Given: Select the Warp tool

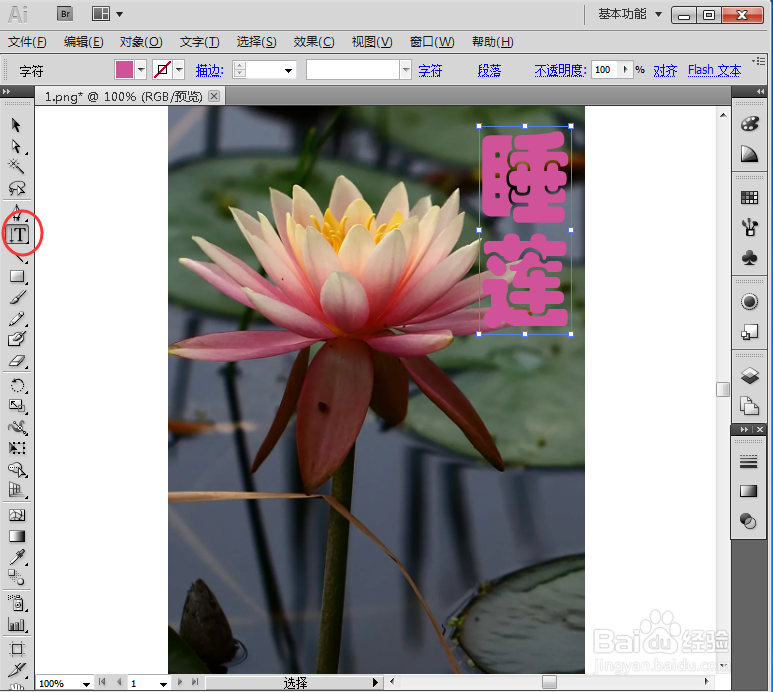Looking at the screenshot, I should [17, 427].
